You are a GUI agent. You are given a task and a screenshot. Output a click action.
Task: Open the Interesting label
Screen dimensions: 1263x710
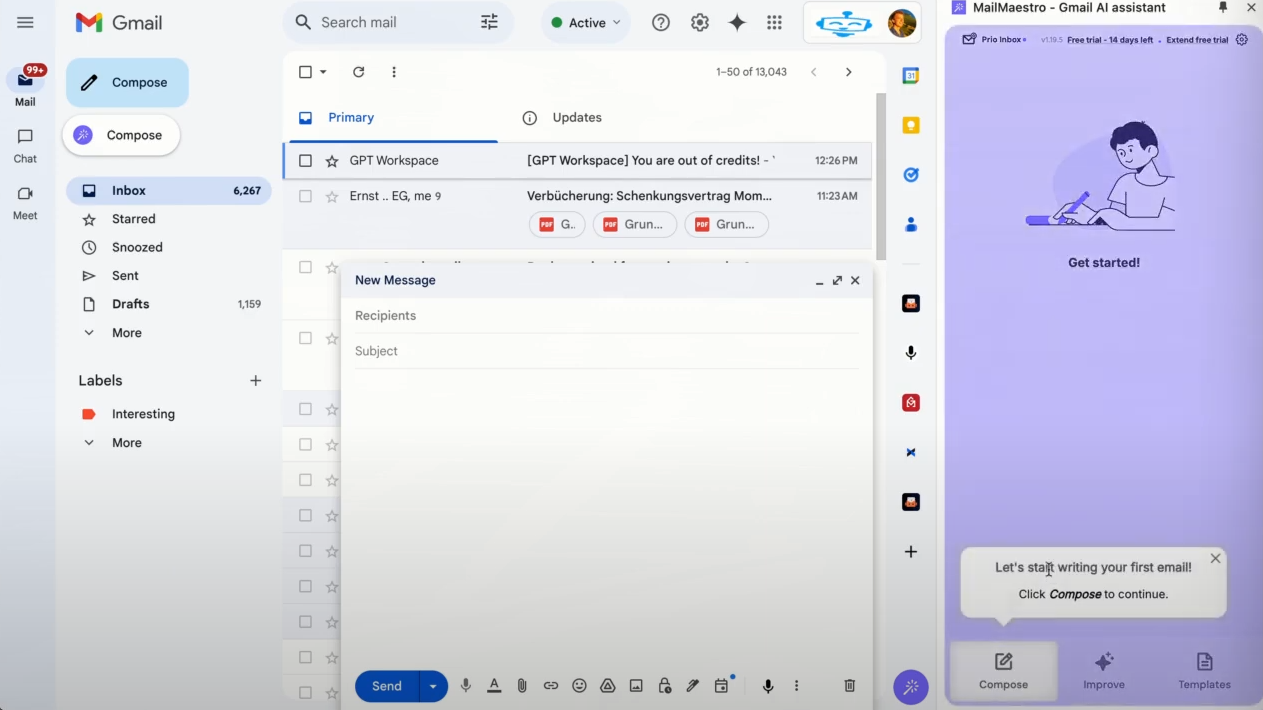tap(143, 414)
